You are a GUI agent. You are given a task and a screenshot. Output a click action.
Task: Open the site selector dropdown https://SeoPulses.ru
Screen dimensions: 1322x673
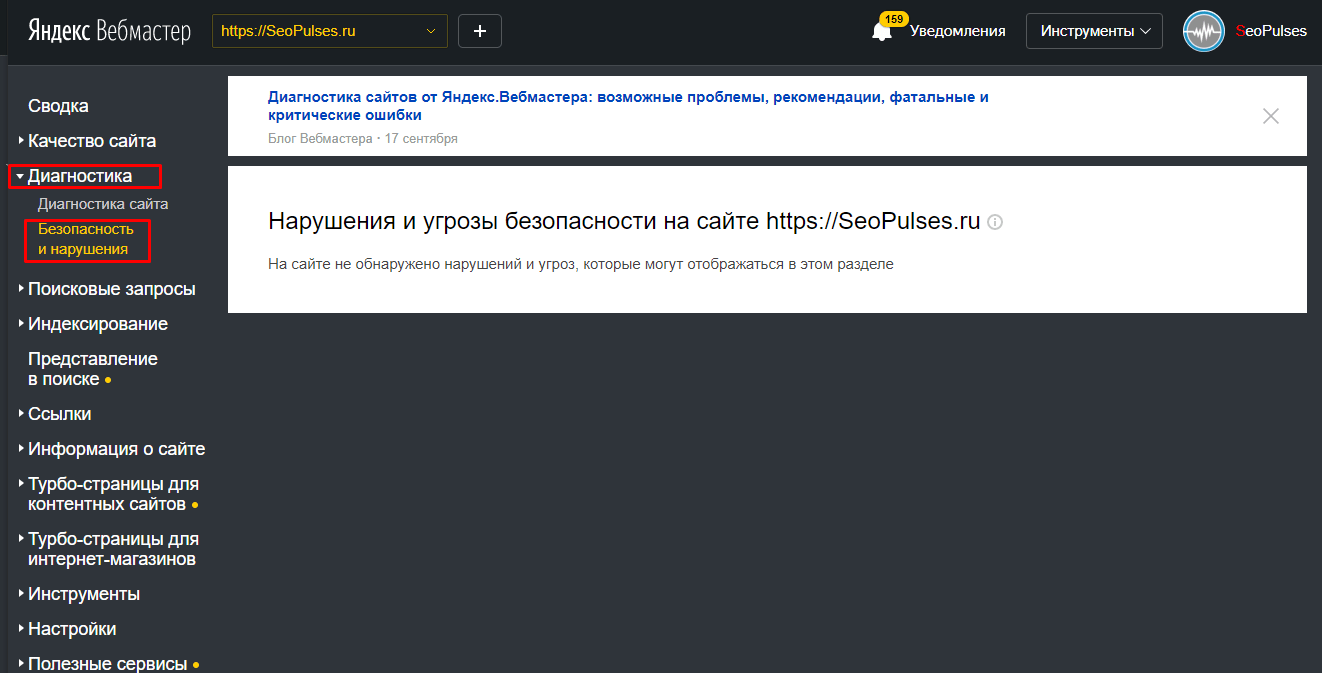pyautogui.click(x=330, y=31)
